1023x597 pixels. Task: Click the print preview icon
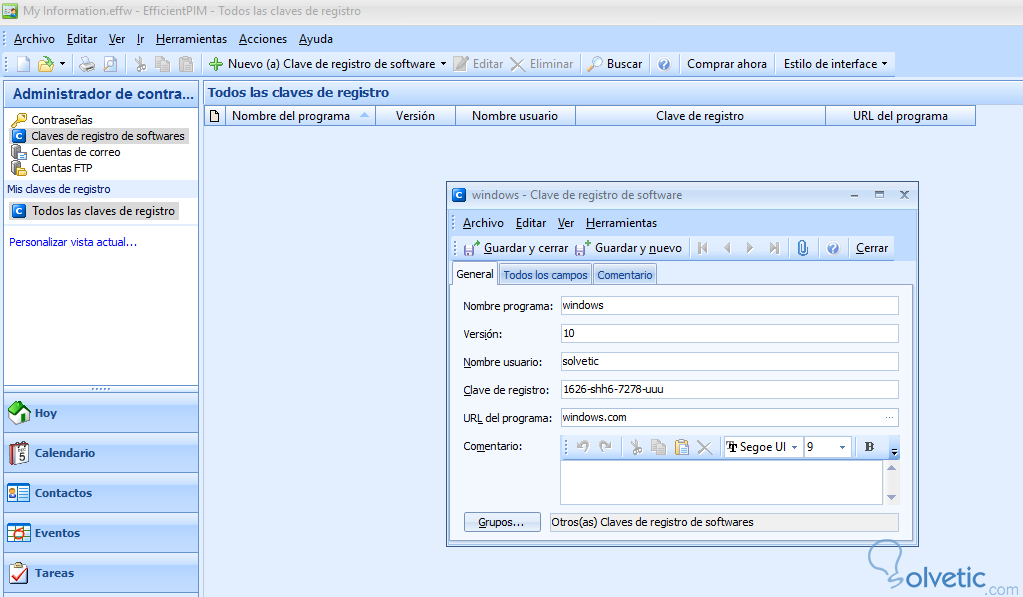pyautogui.click(x=110, y=64)
